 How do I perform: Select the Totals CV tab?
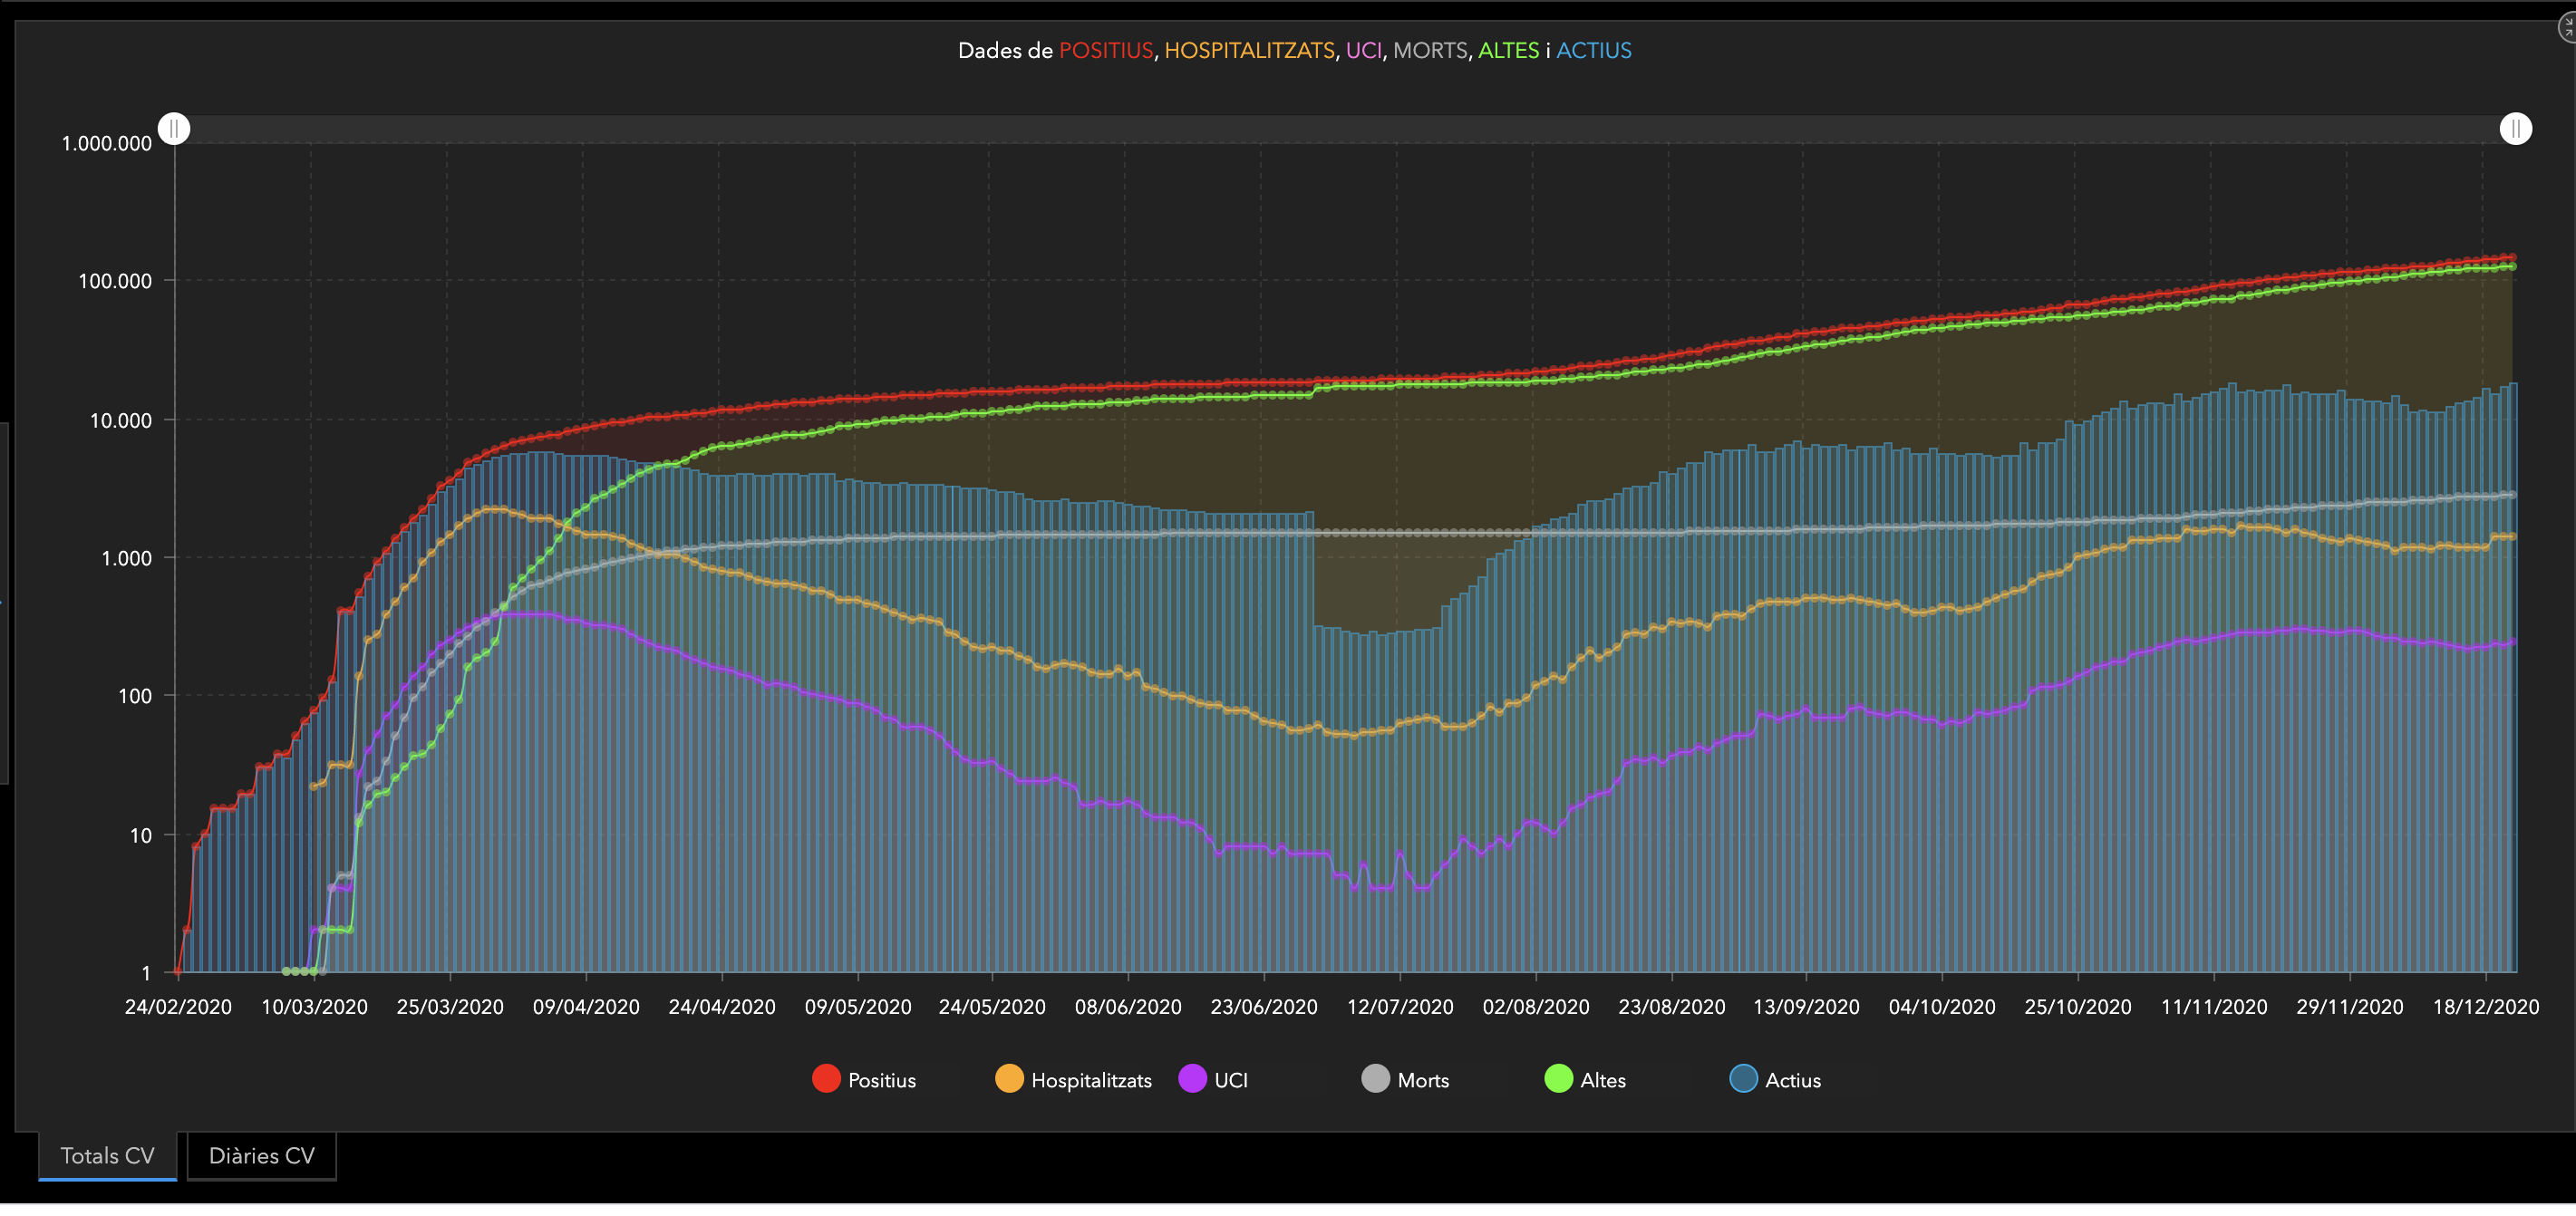(x=107, y=1156)
